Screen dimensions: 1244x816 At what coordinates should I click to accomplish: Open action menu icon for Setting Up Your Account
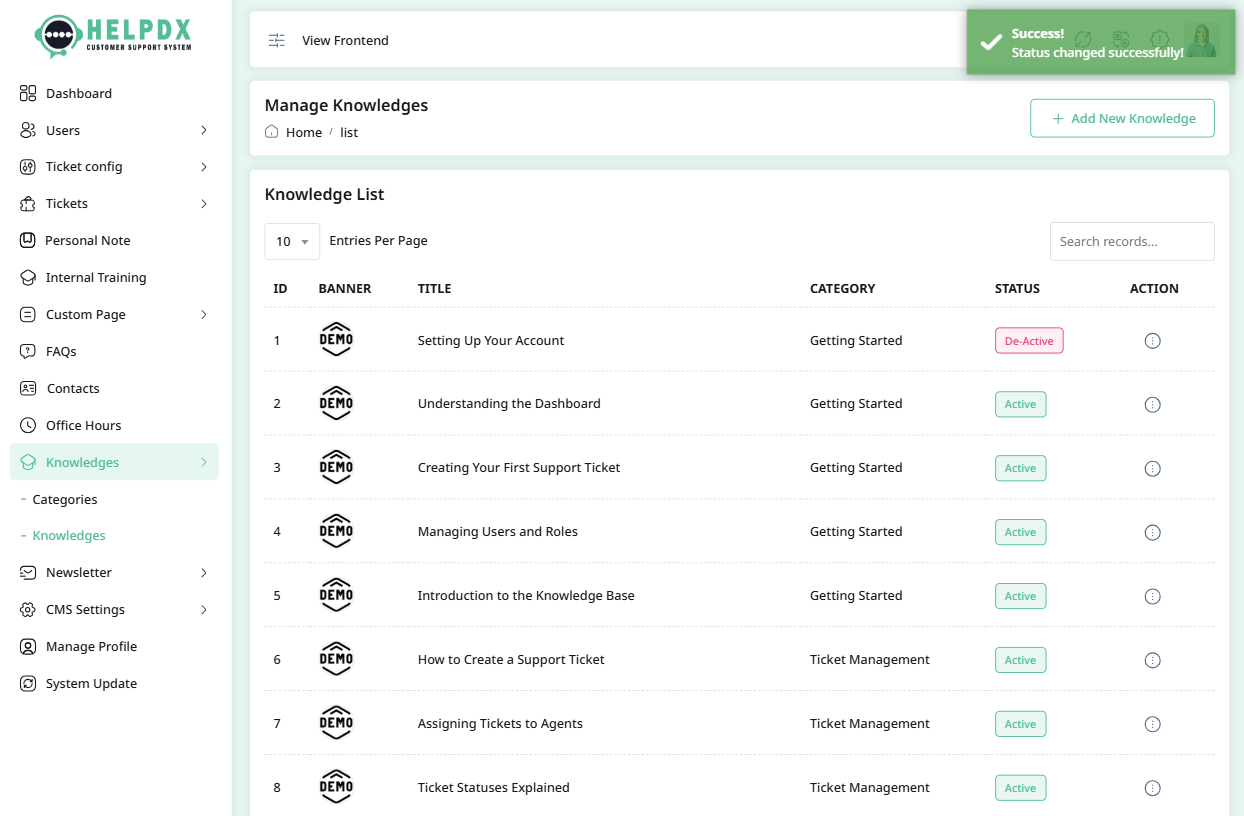1152,341
